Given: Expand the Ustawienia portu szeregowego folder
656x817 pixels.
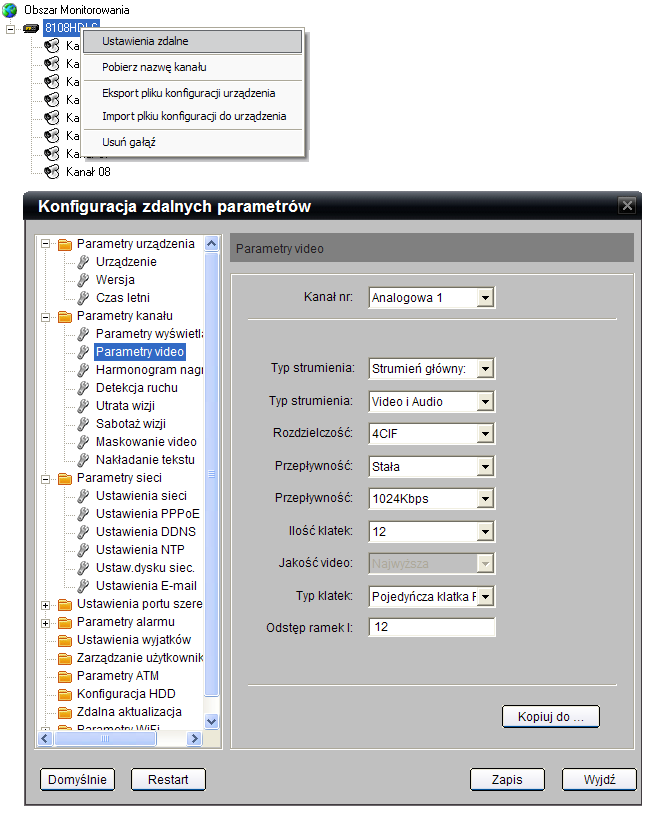Looking at the screenshot, I should 46,605.
